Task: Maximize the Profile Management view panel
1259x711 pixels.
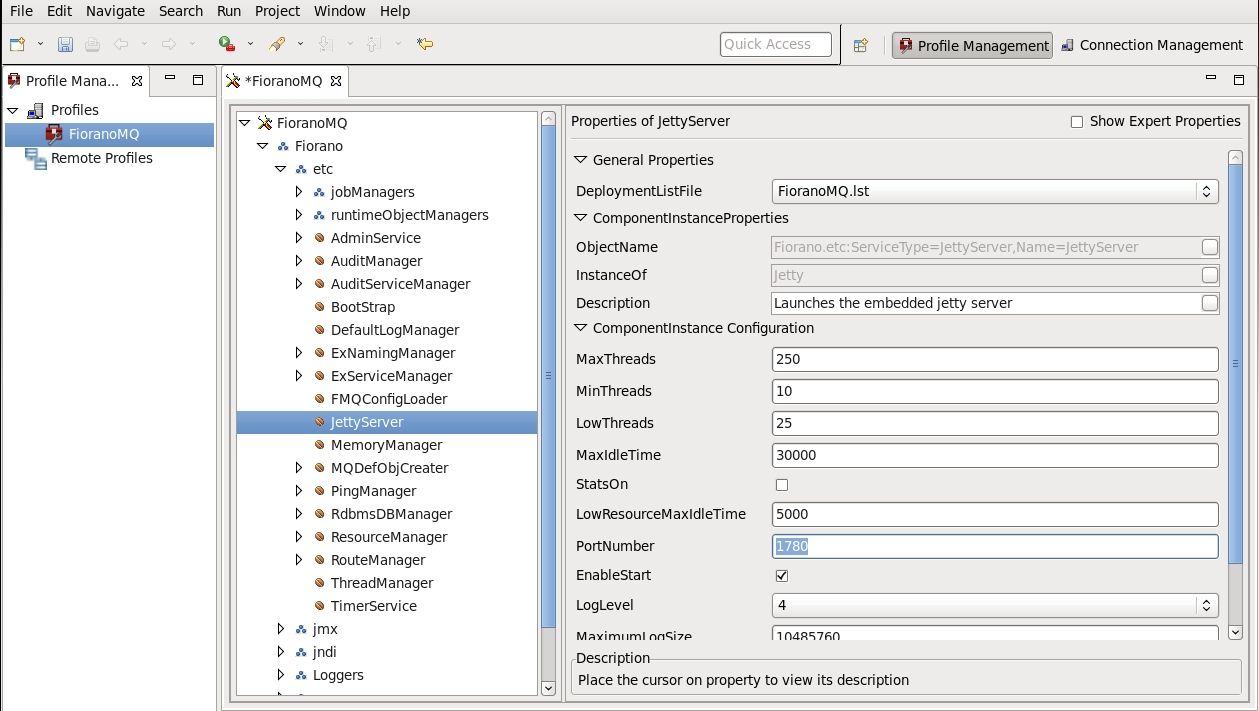Action: [x=198, y=79]
